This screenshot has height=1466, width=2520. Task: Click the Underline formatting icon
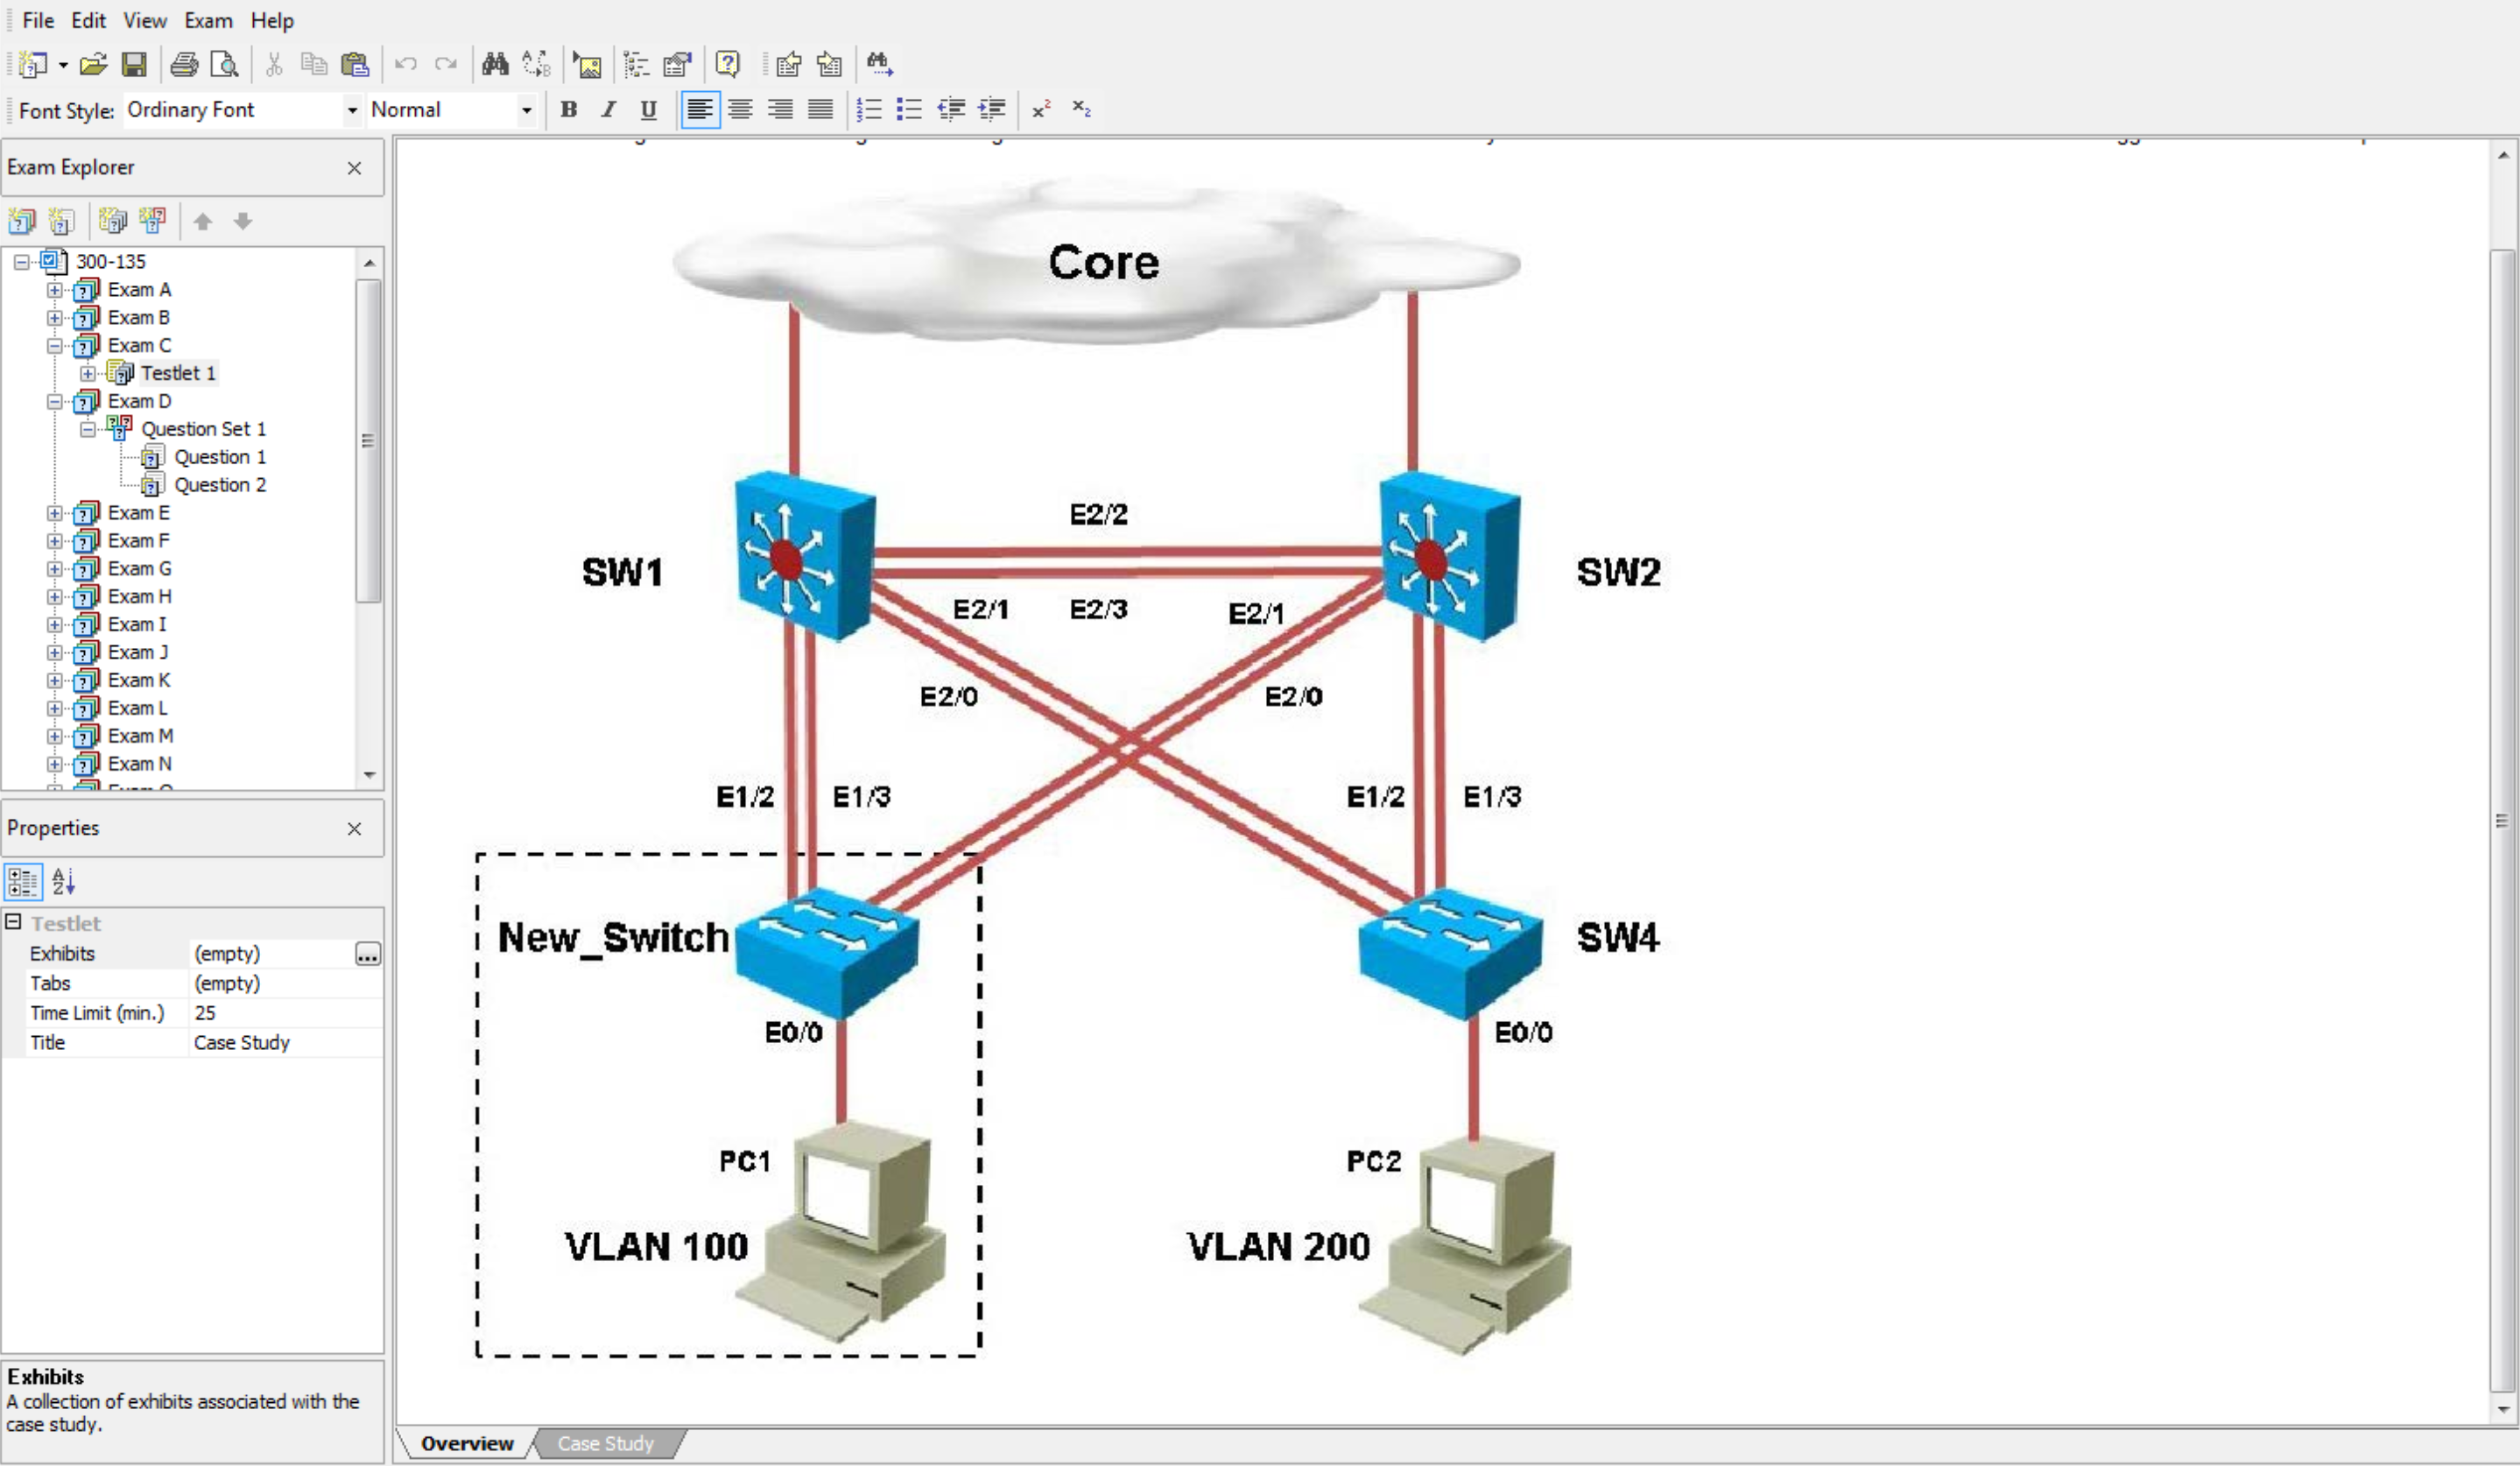coord(649,110)
